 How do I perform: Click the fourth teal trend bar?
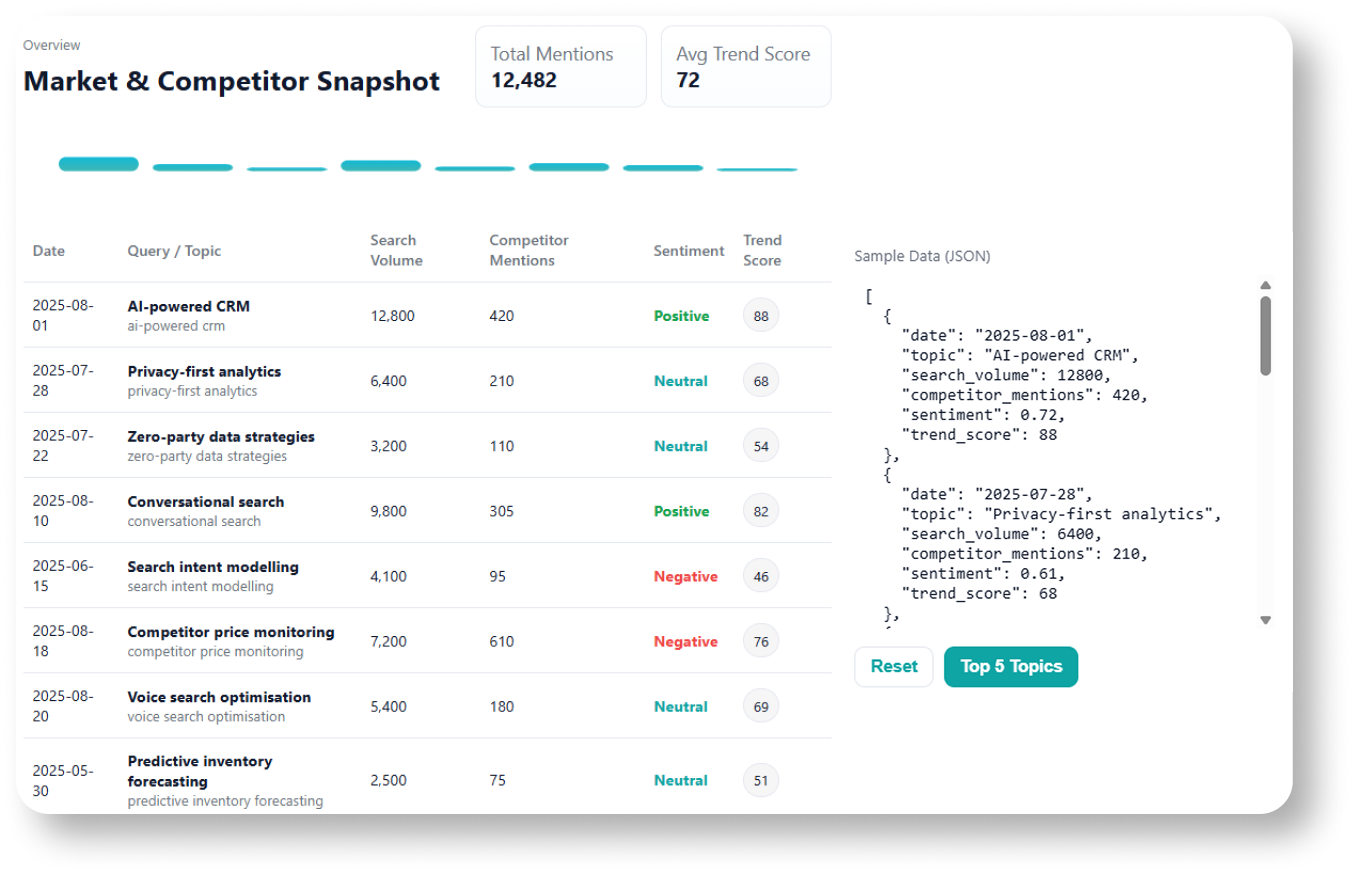coord(380,164)
